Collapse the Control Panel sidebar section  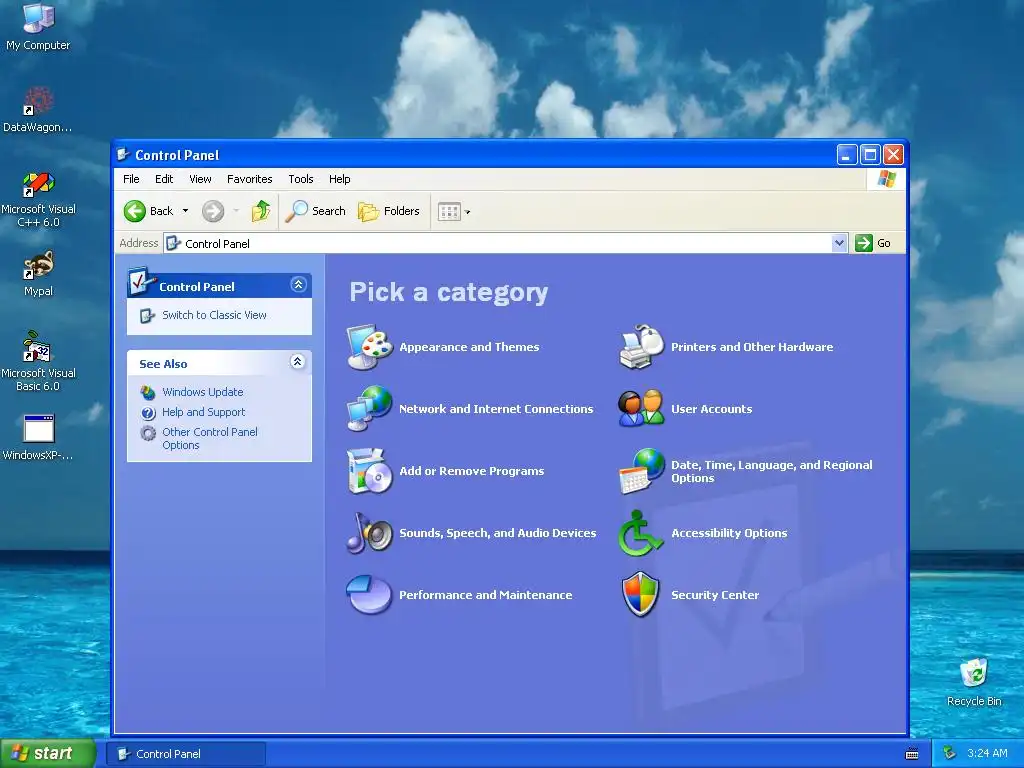(x=298, y=285)
